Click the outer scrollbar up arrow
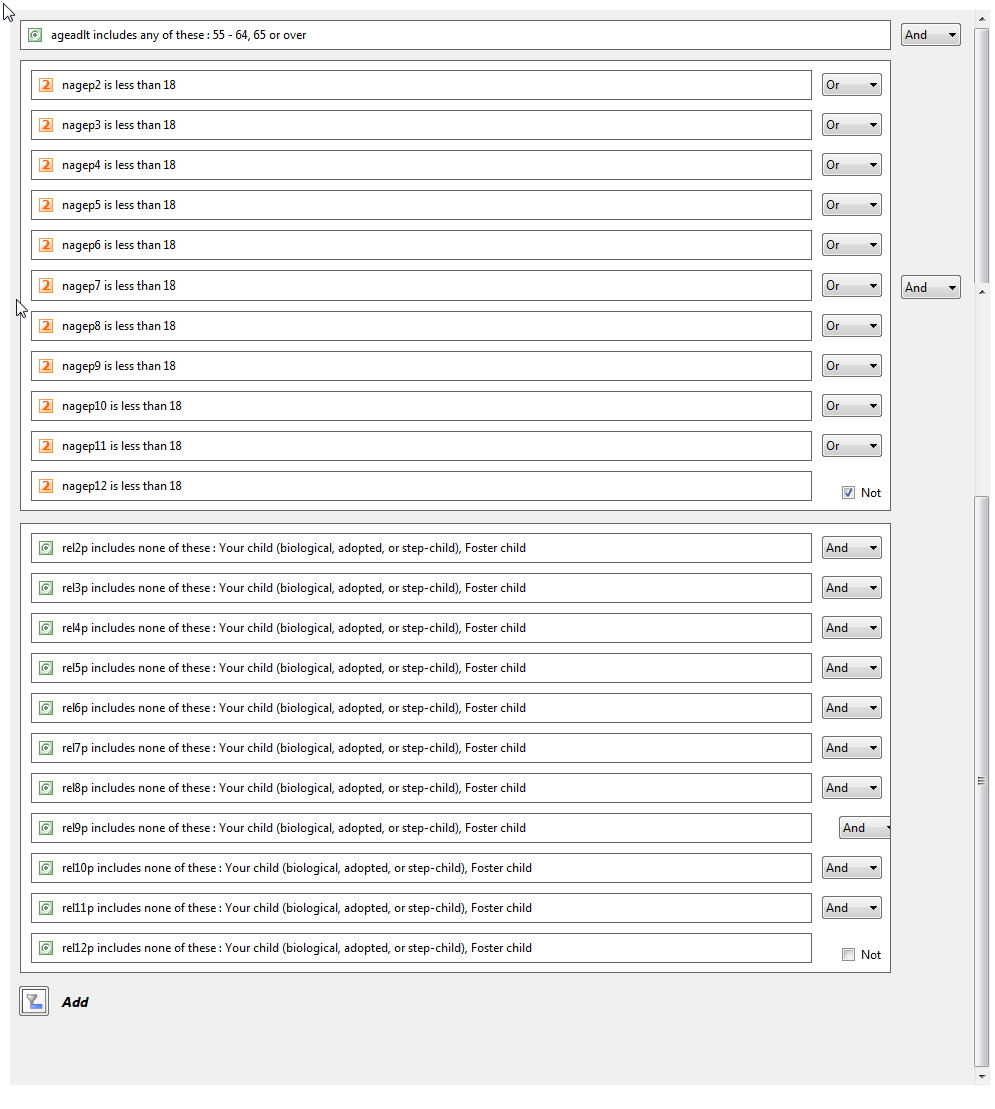The height and width of the screenshot is (1109, 995). pos(982,18)
